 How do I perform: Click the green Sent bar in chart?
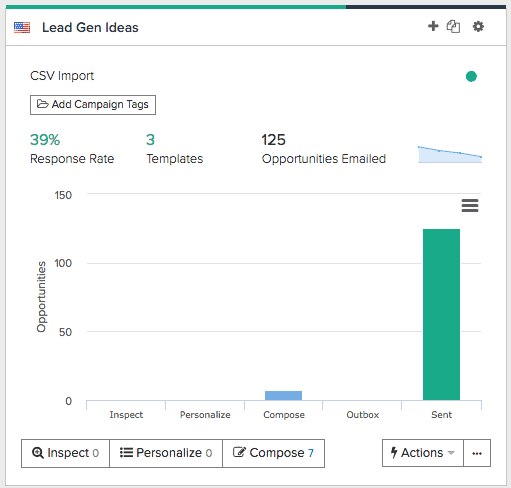pyautogui.click(x=441, y=314)
